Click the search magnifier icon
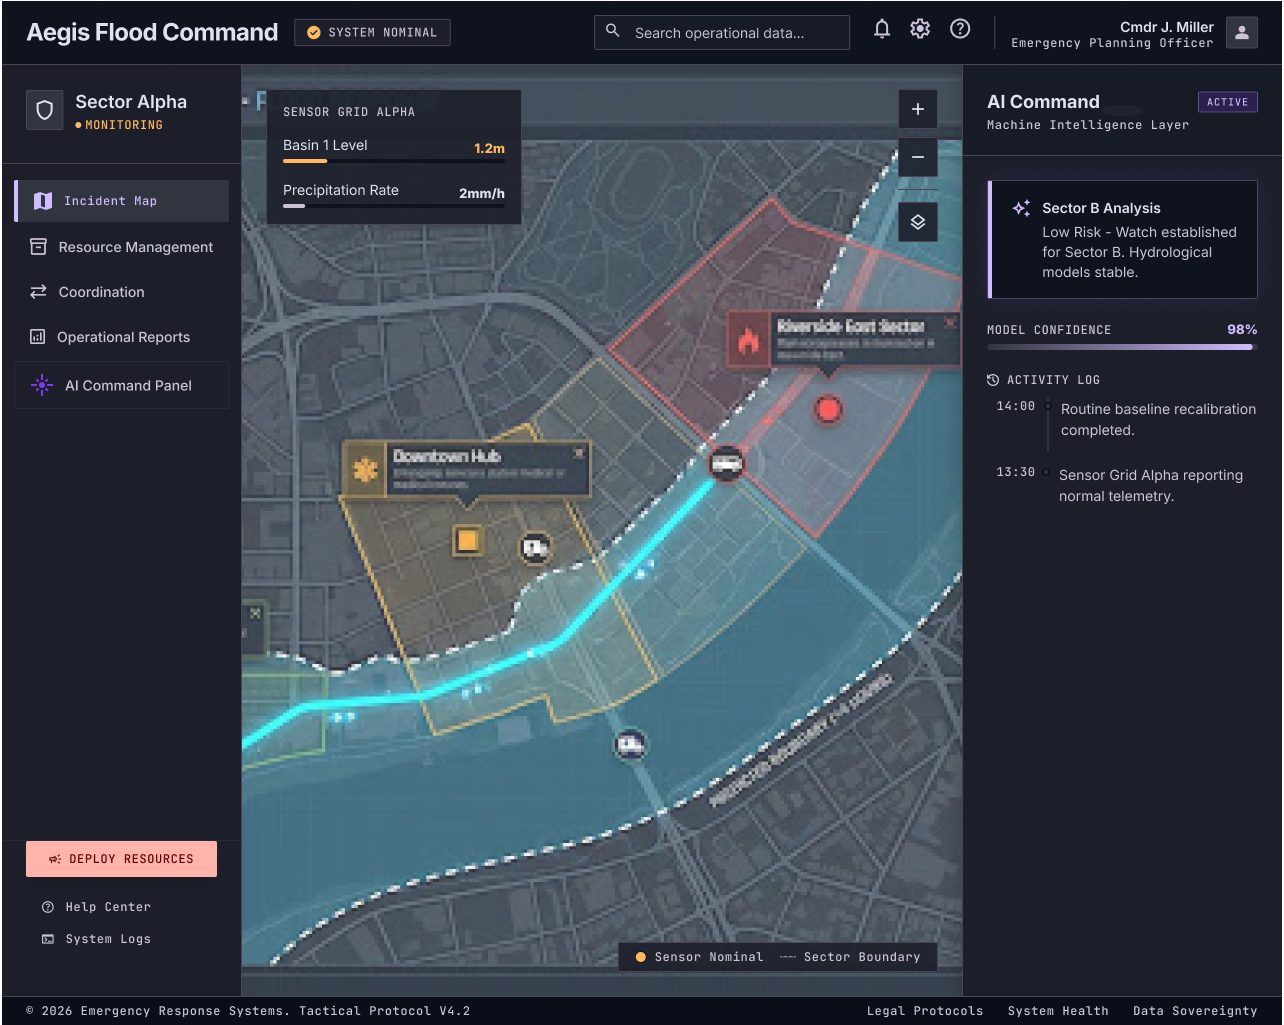 pyautogui.click(x=613, y=32)
